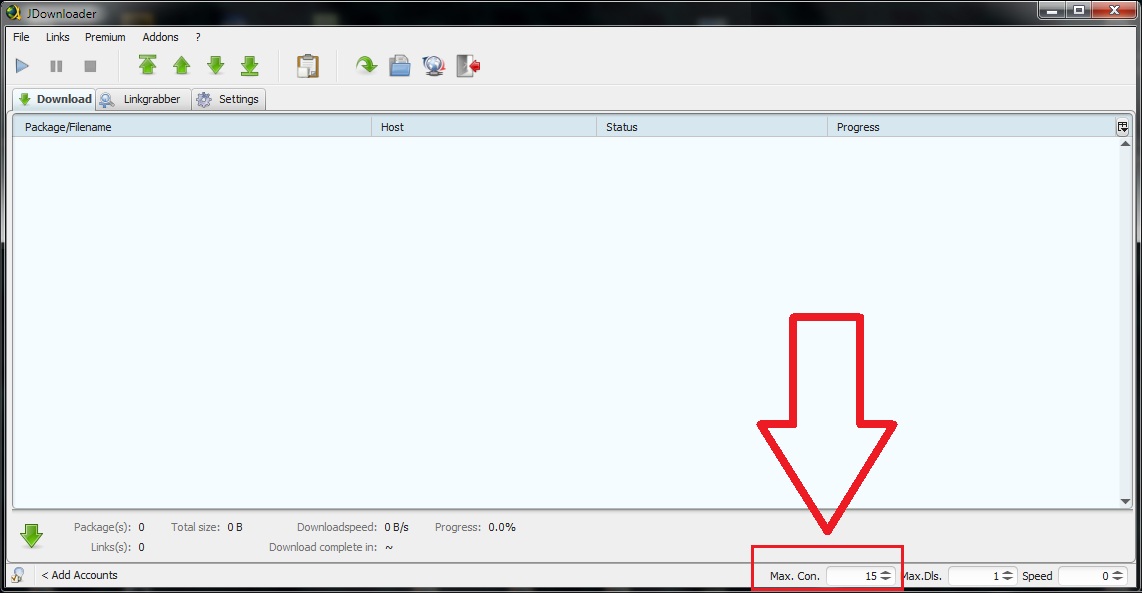Click the Speed limit input field
The height and width of the screenshot is (598, 1142).
(1084, 576)
